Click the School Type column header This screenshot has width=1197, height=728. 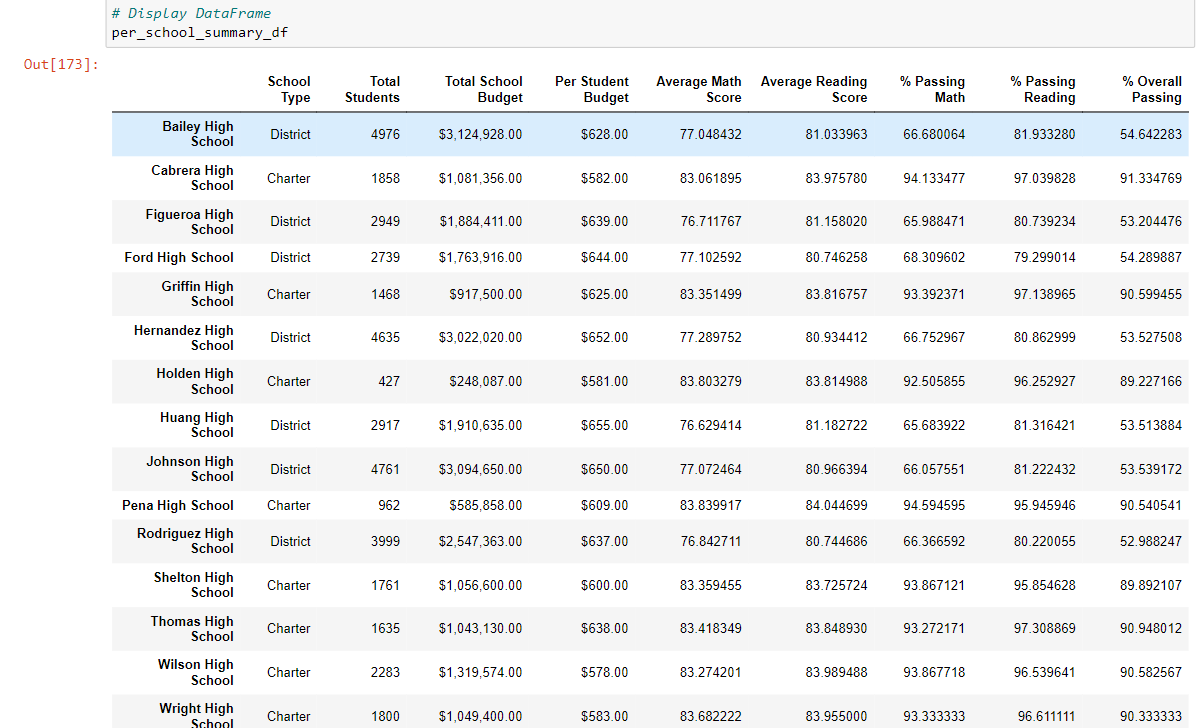point(289,89)
